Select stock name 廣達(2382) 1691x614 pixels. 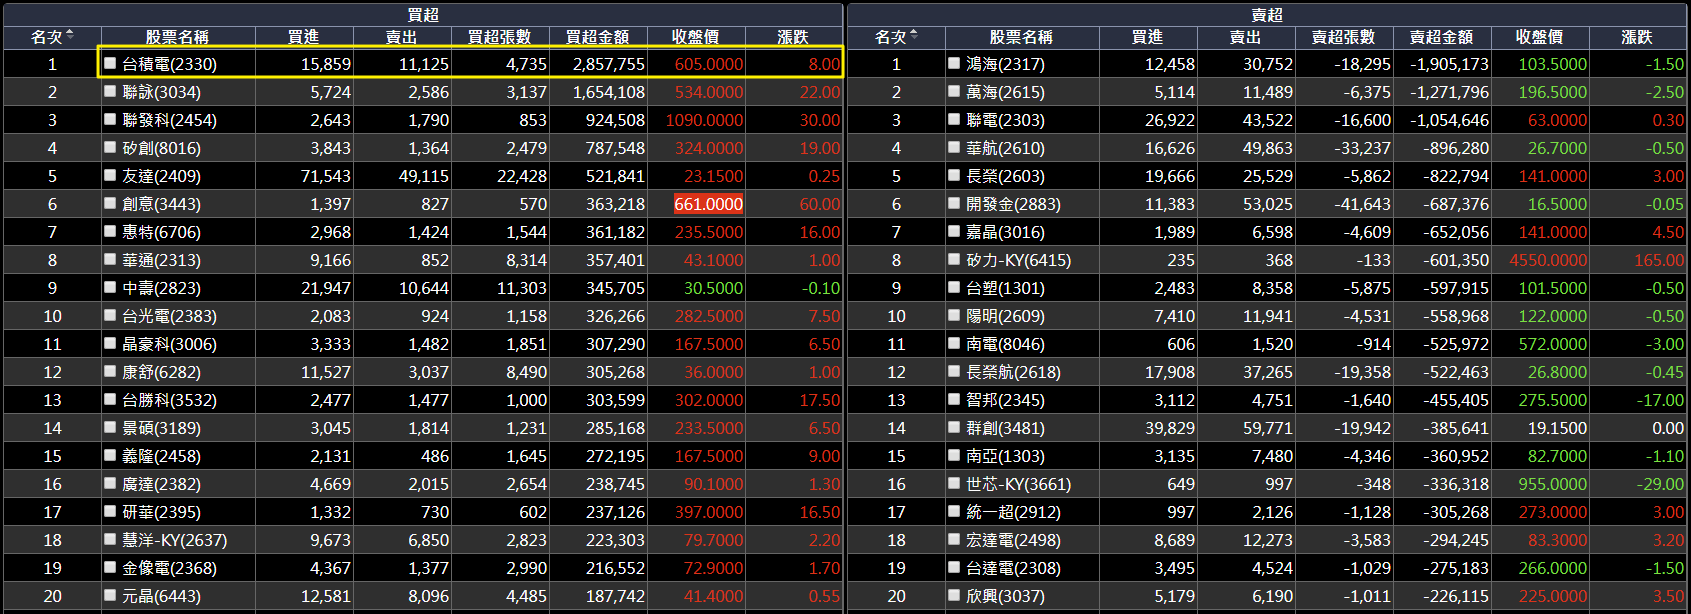point(161,484)
